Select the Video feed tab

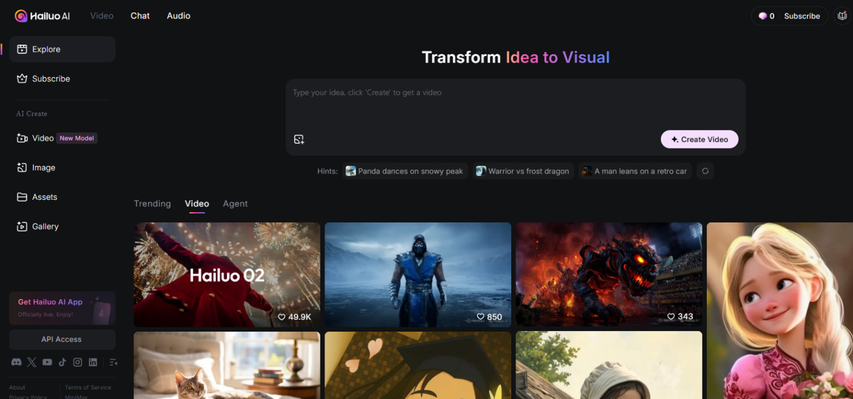point(197,204)
